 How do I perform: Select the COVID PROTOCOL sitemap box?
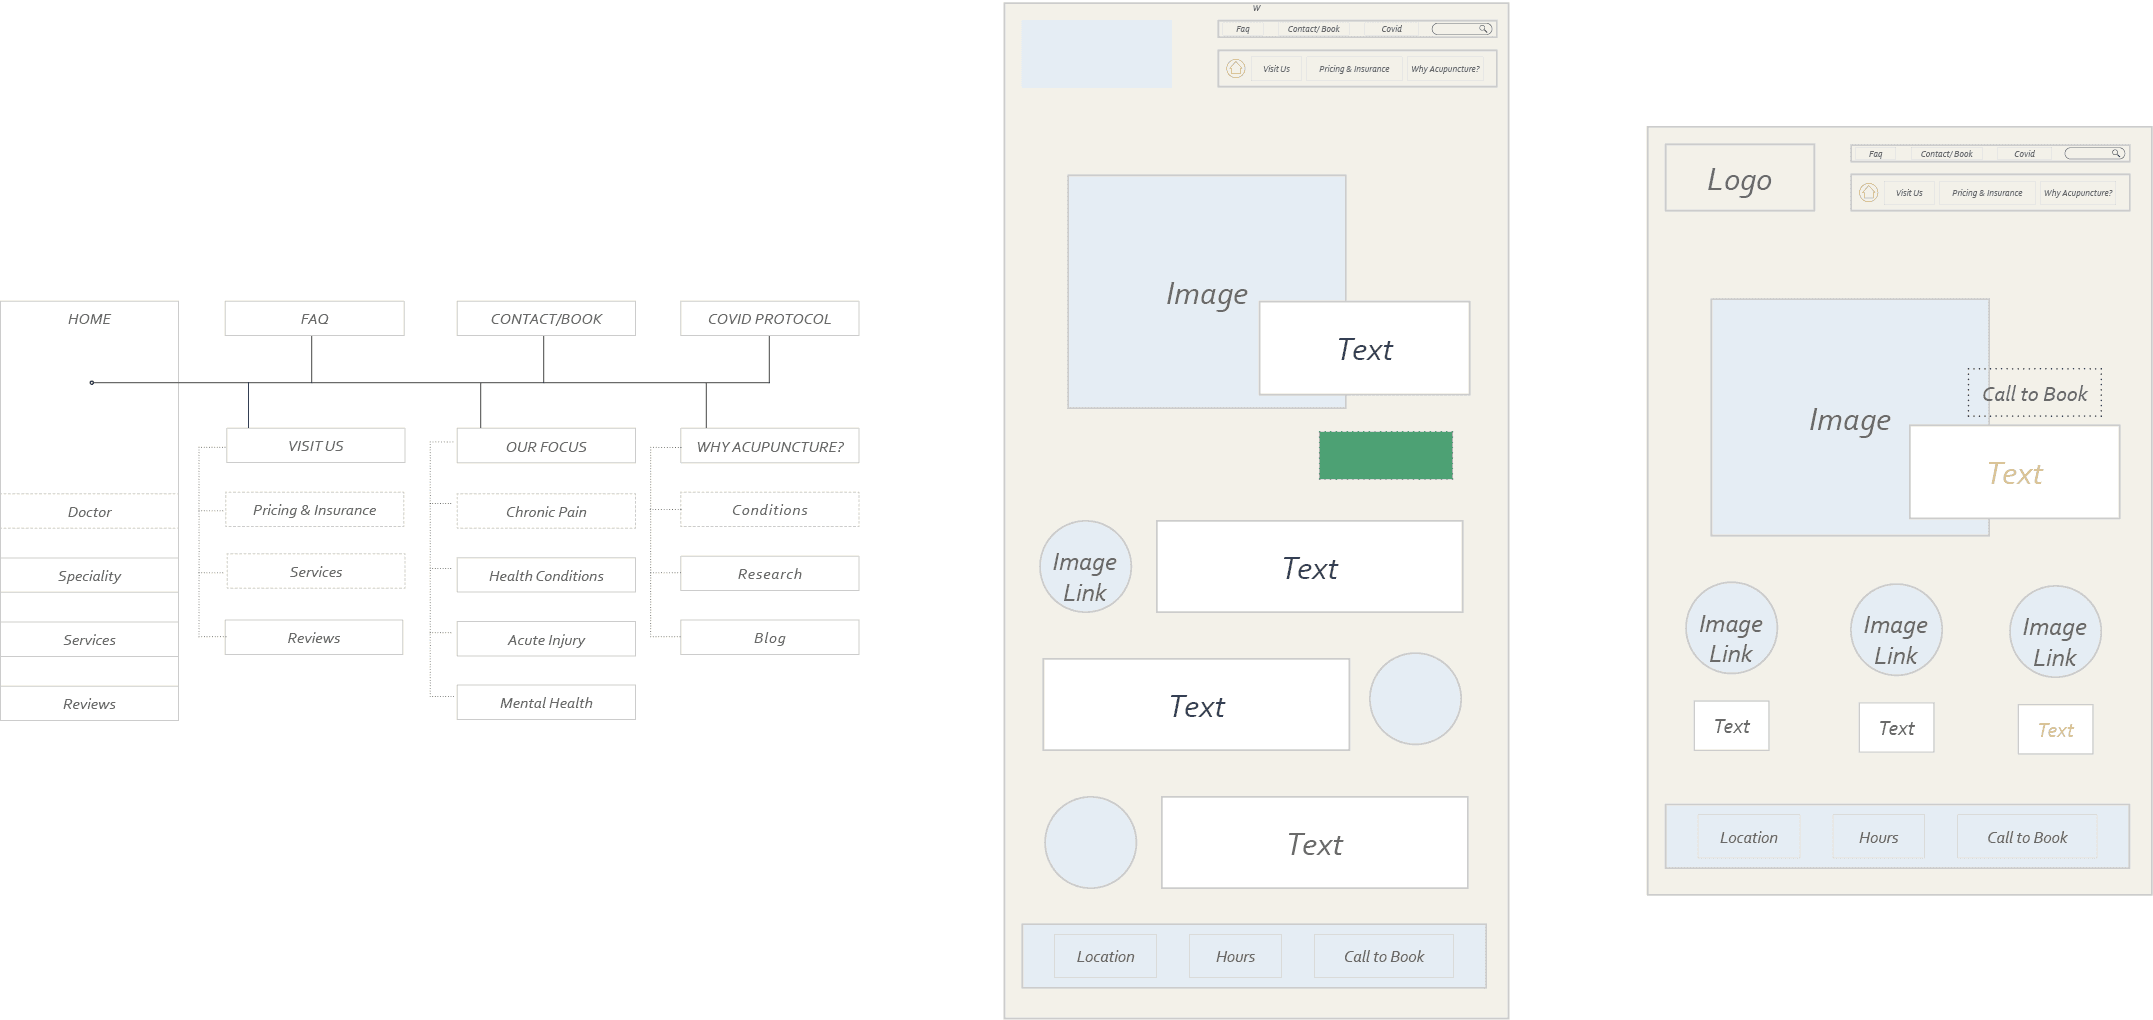769,318
